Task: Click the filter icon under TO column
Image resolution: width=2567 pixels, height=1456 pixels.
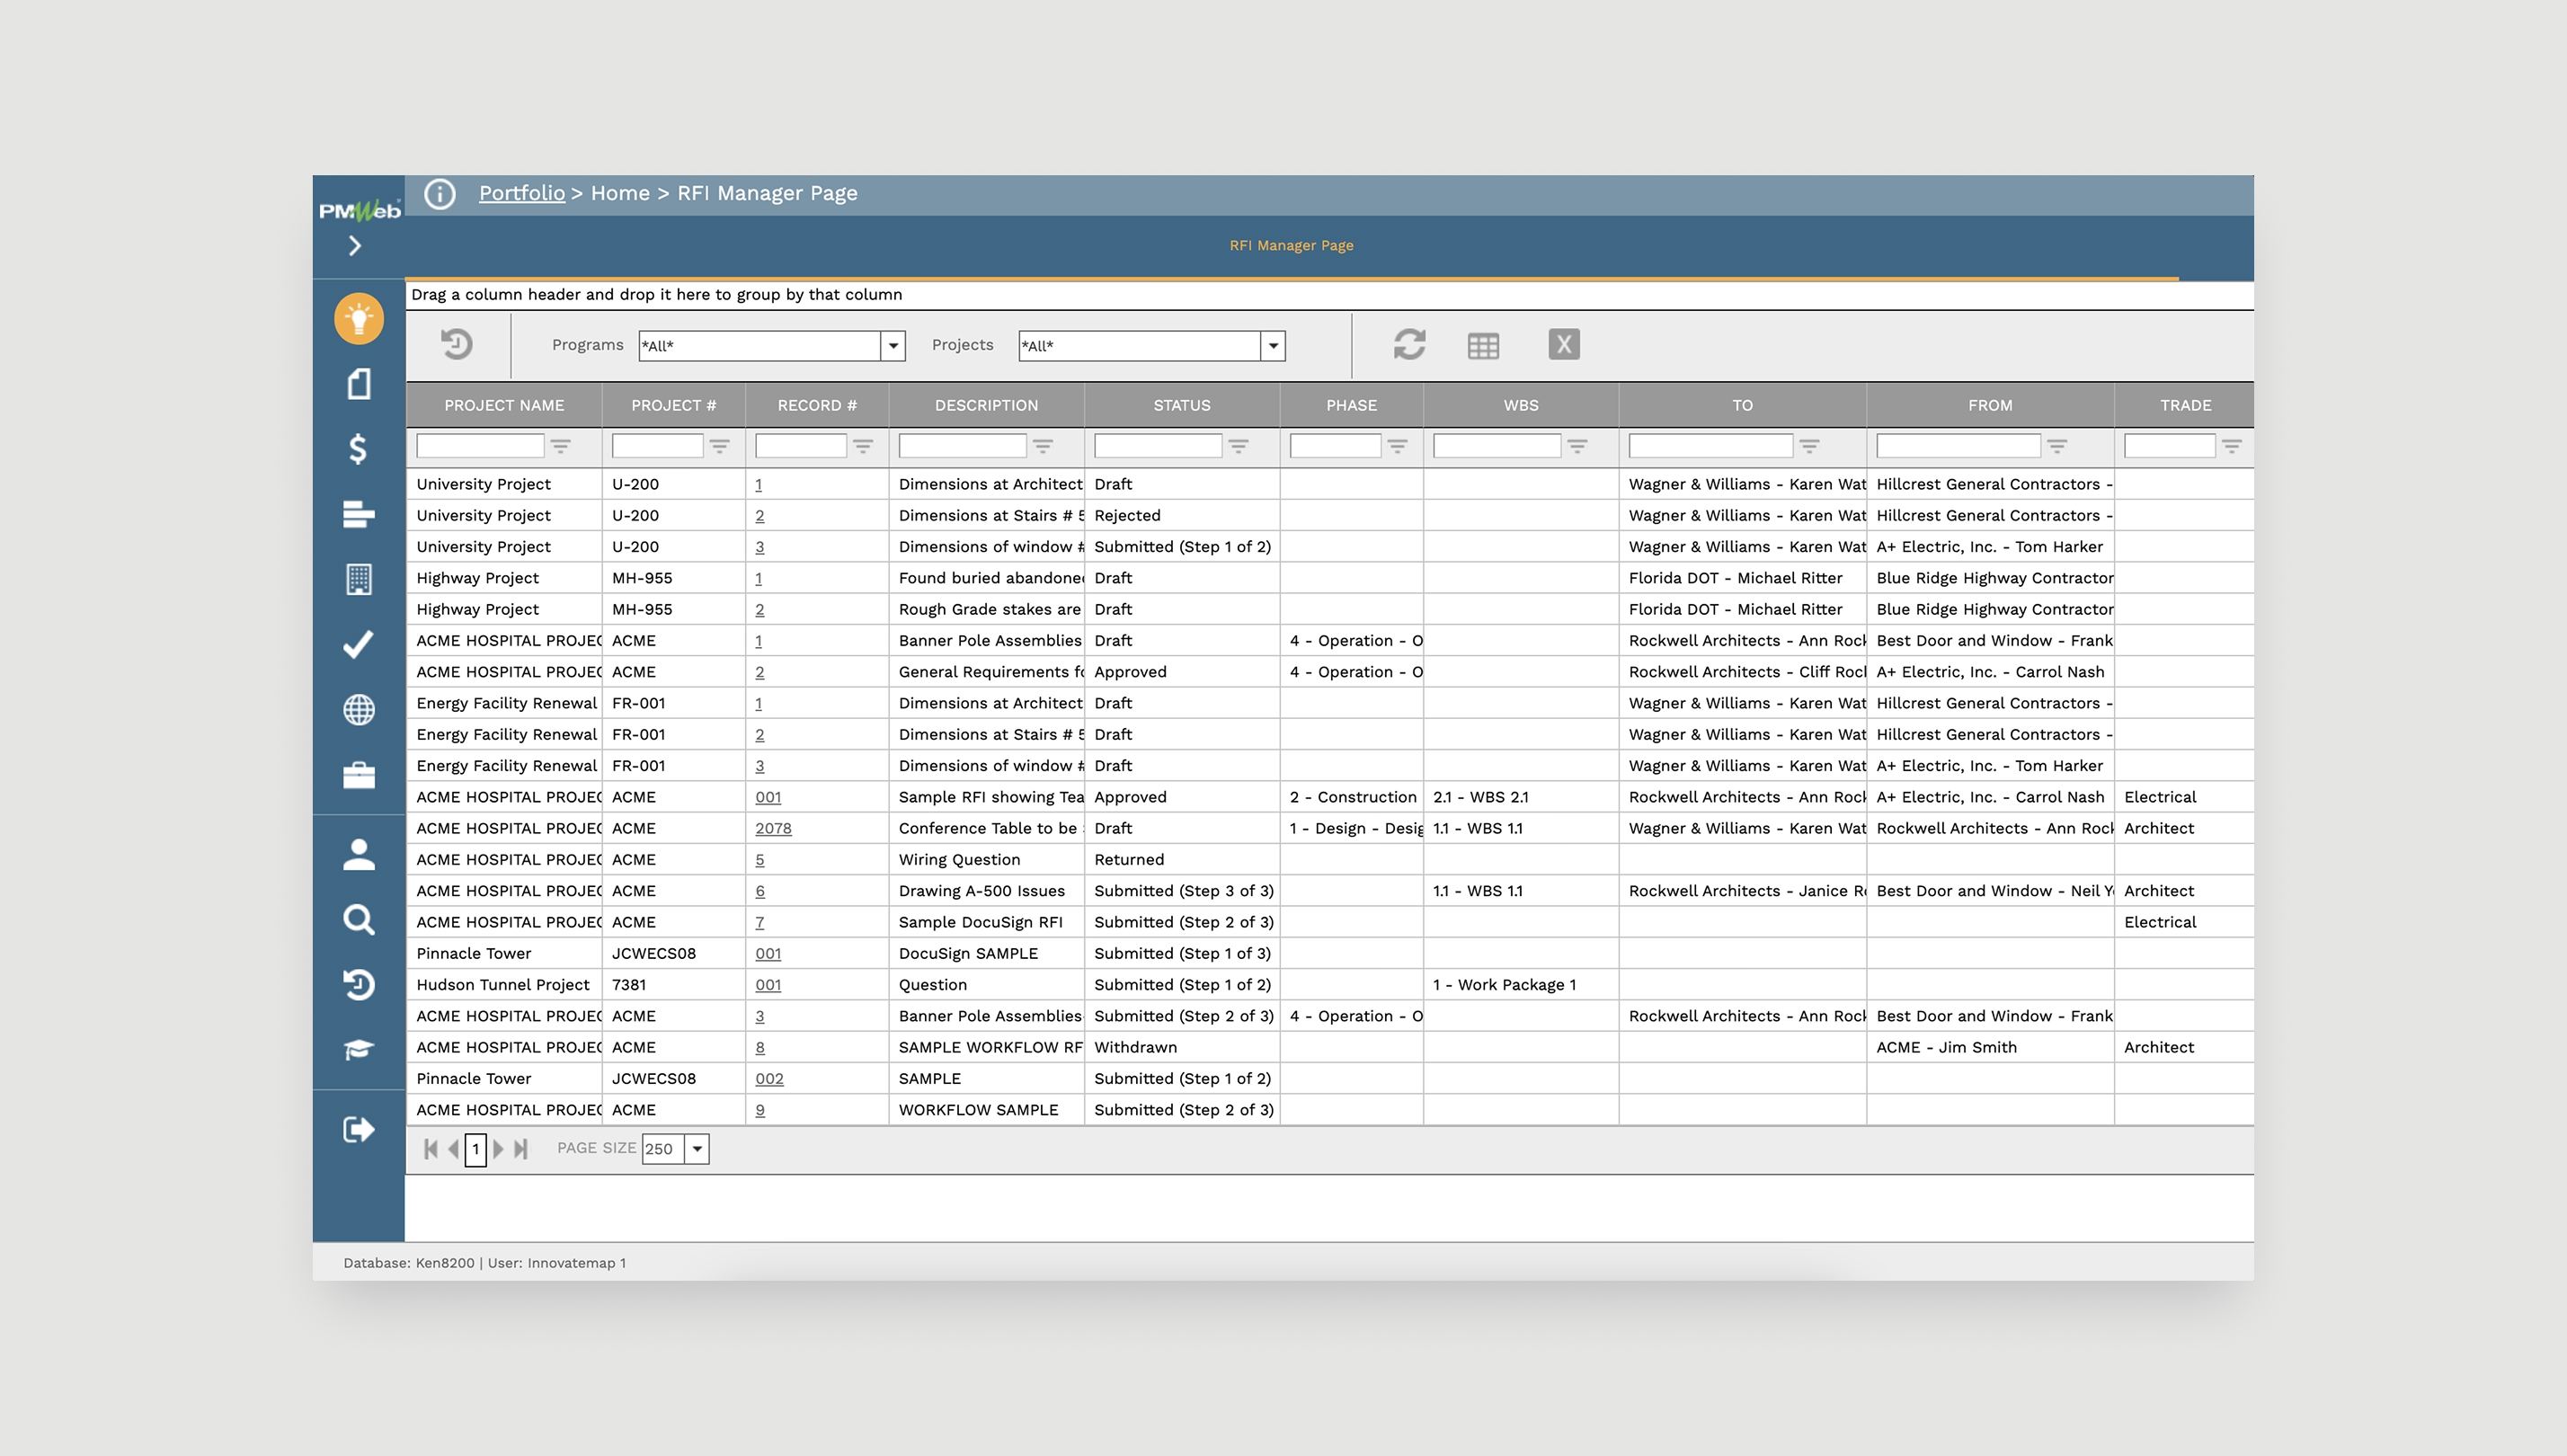Action: tap(1810, 446)
